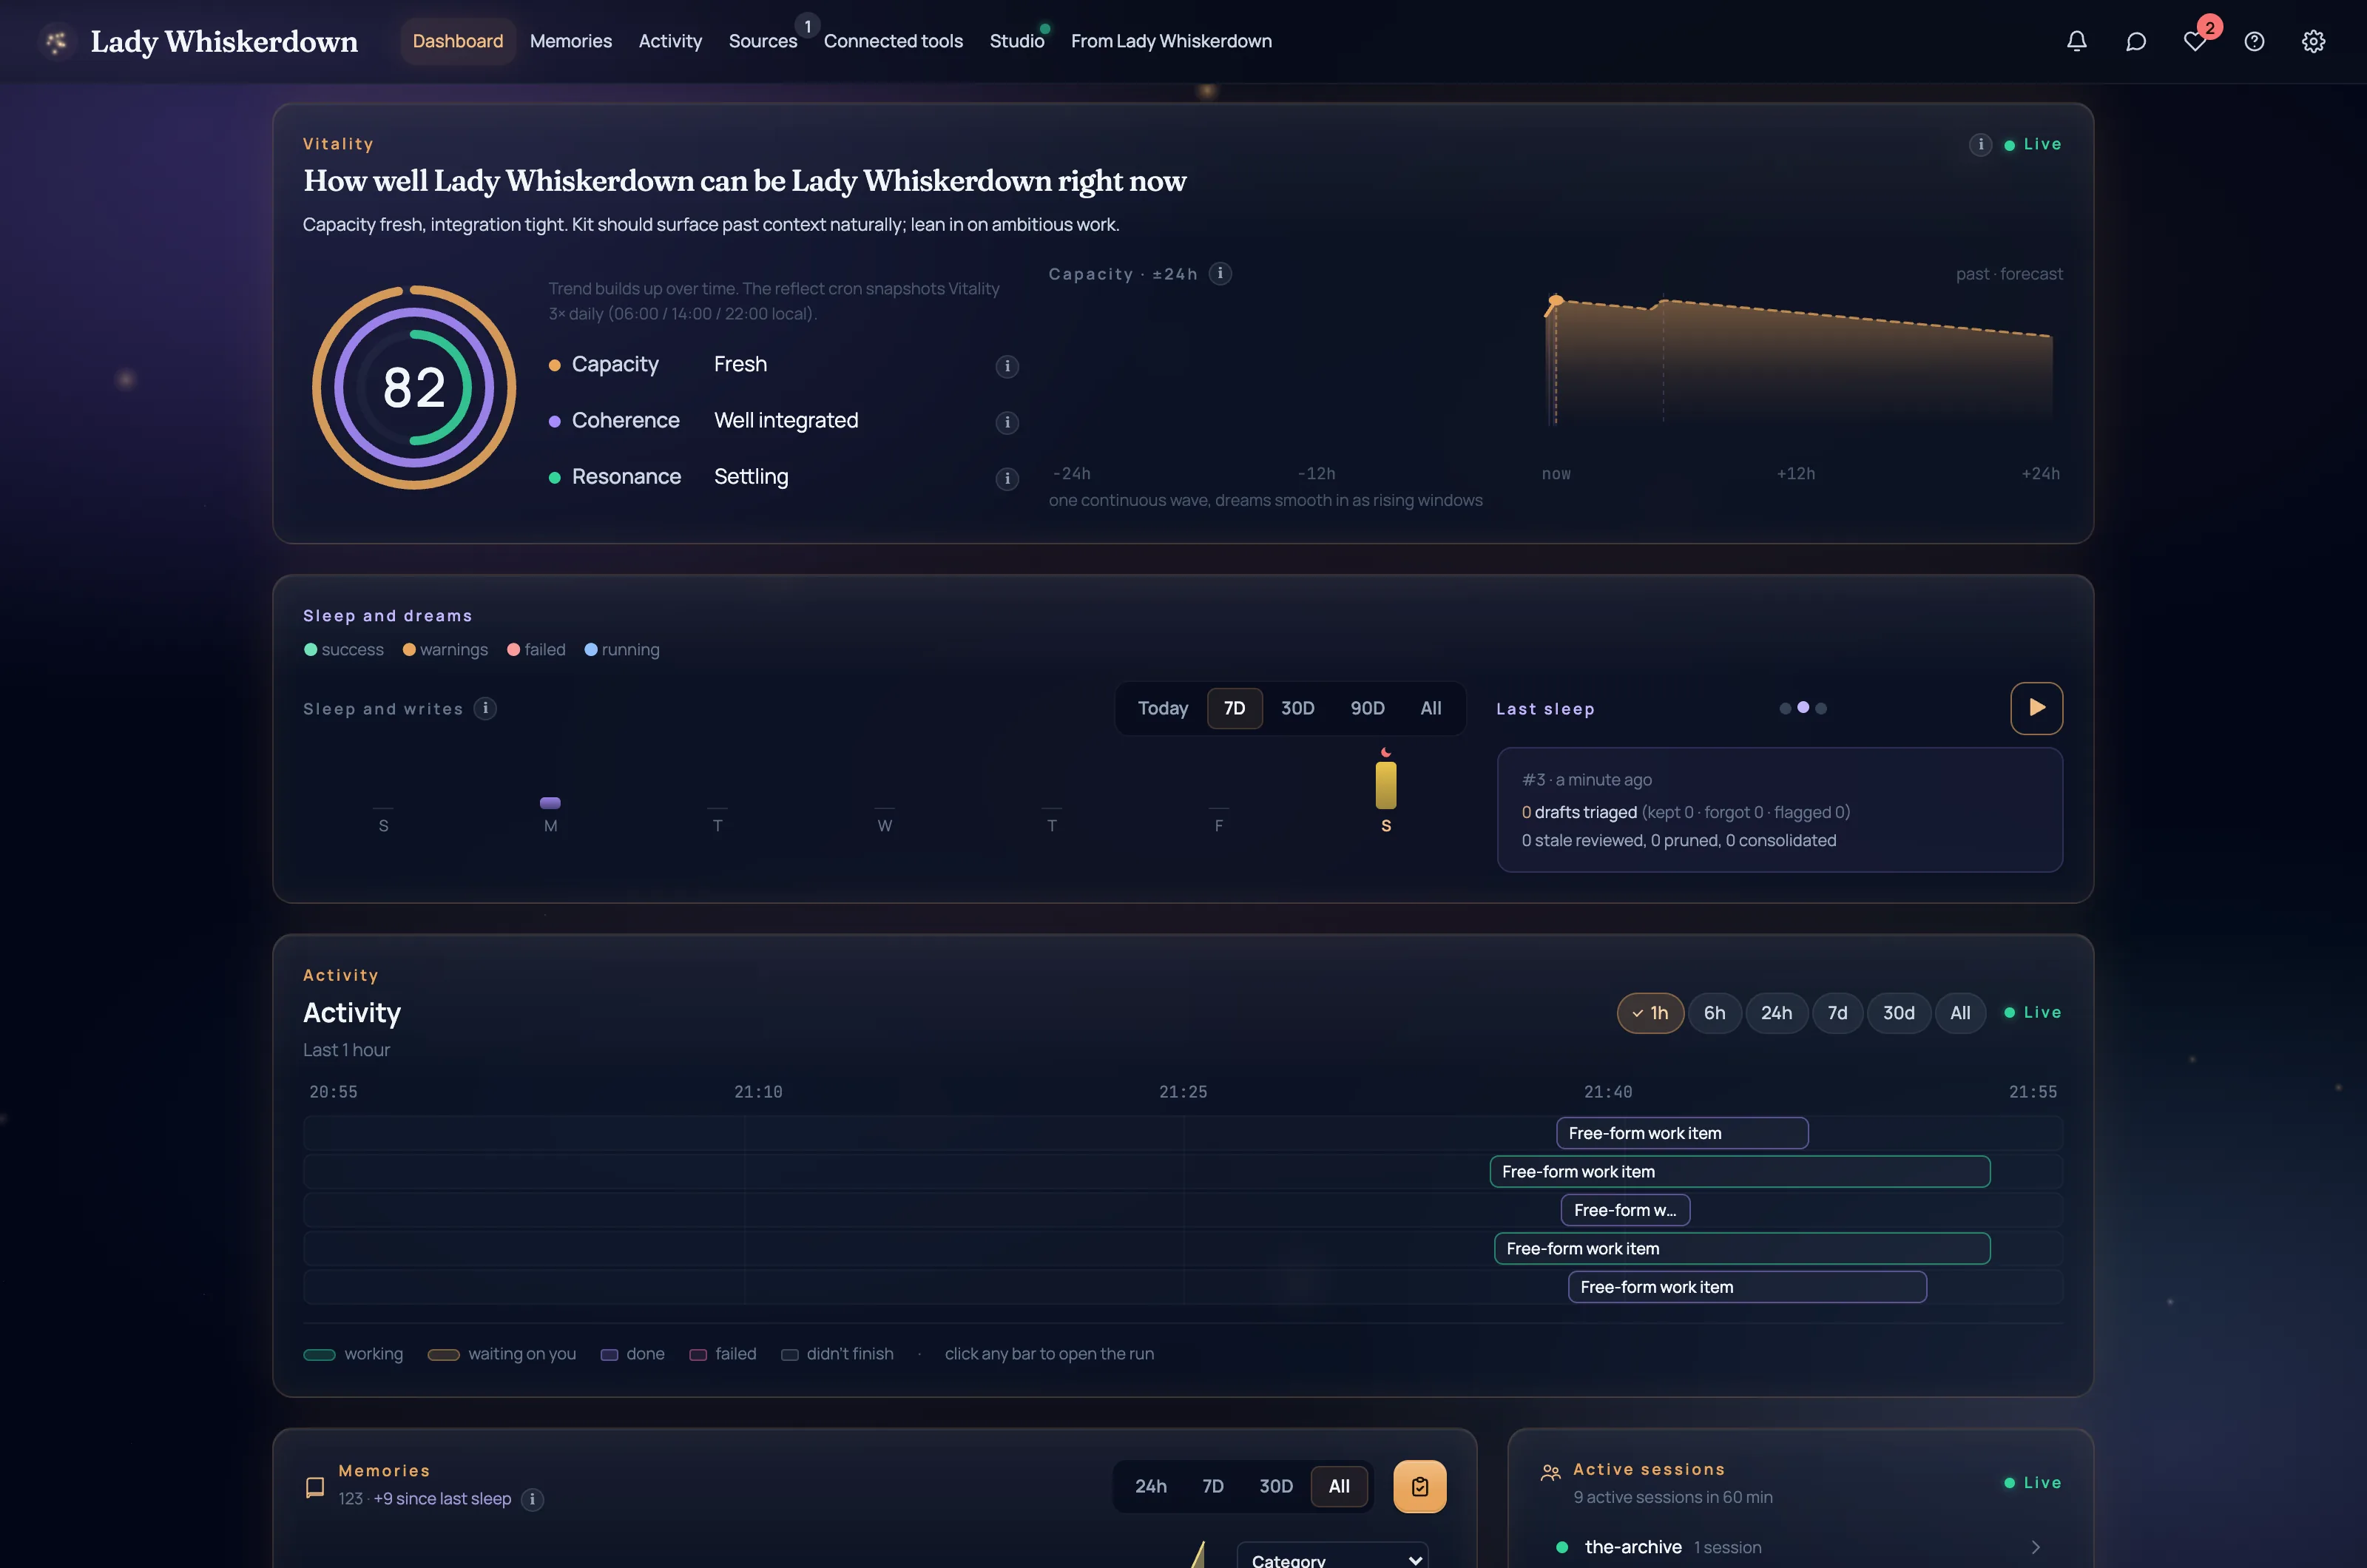Viewport: 2367px width, 1568px height.
Task: Open info icon next to Memories count
Action: (532, 1499)
